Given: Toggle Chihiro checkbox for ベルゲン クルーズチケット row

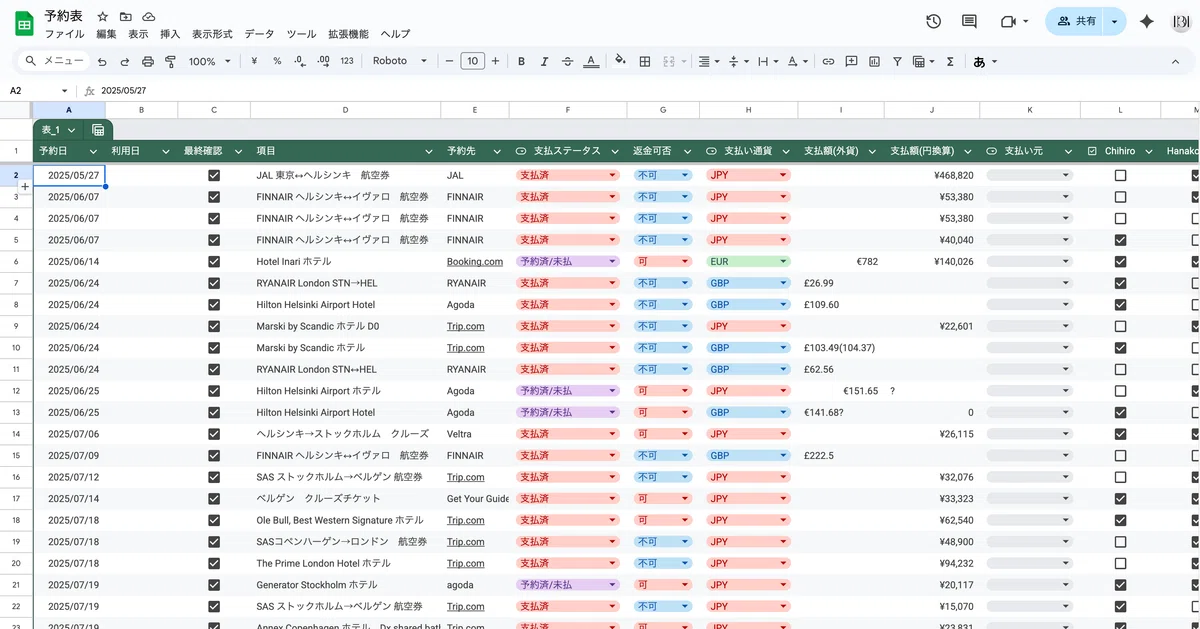Looking at the screenshot, I should click(x=1120, y=498).
